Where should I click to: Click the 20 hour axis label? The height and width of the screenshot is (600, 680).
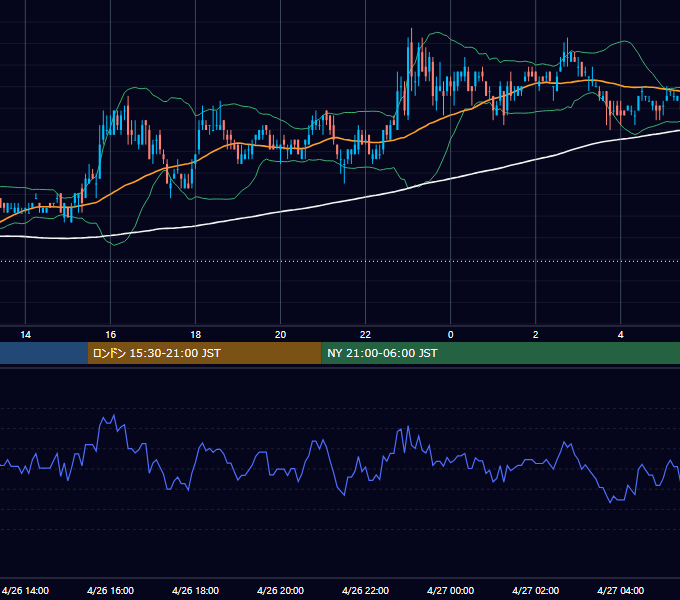(281, 335)
